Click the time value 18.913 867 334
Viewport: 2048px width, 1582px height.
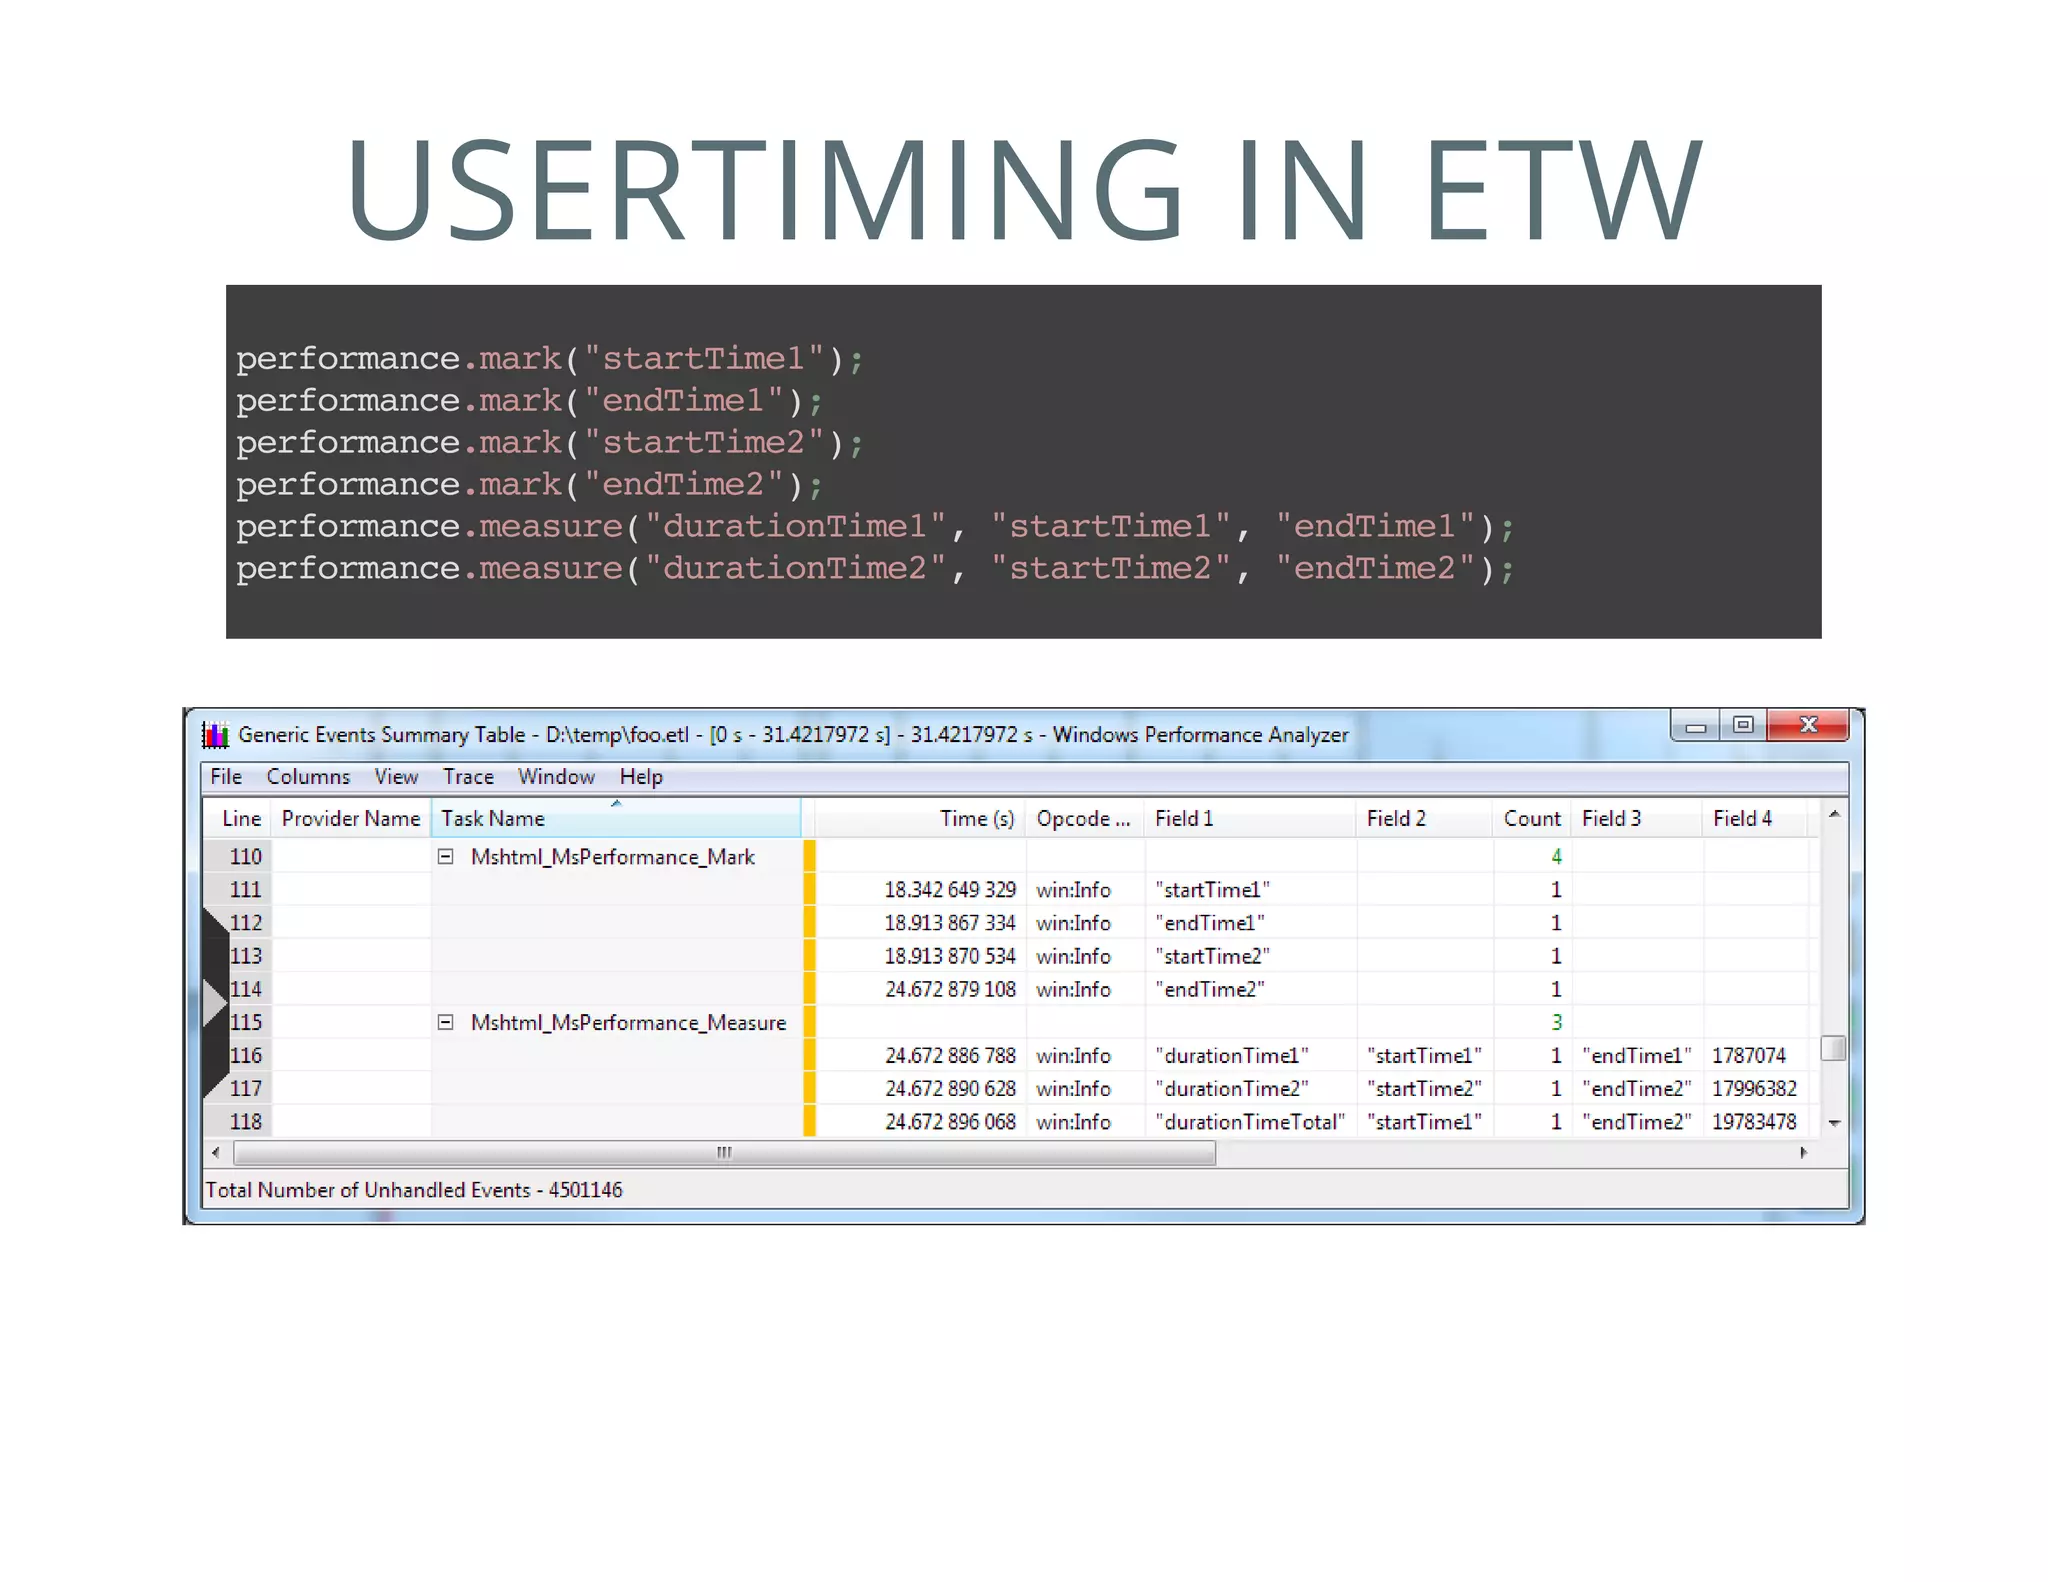pos(950,922)
